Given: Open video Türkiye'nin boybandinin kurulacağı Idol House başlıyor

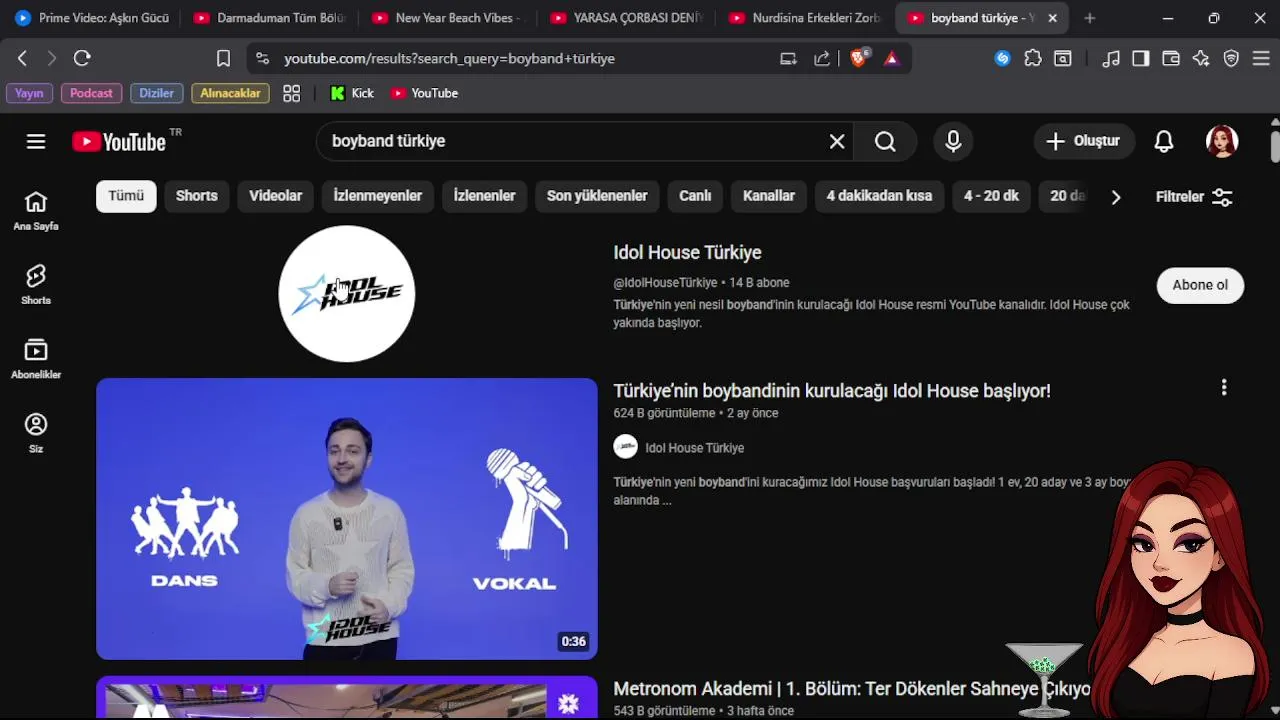Looking at the screenshot, I should click(832, 391).
